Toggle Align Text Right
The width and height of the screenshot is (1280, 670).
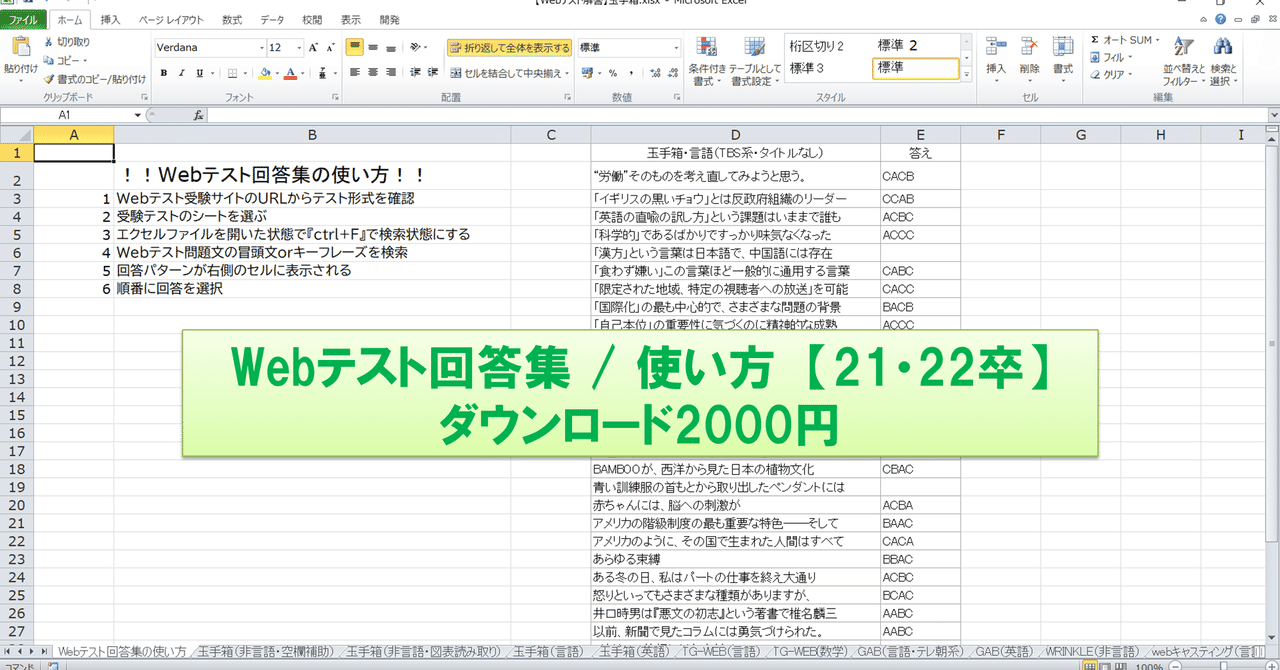391,72
